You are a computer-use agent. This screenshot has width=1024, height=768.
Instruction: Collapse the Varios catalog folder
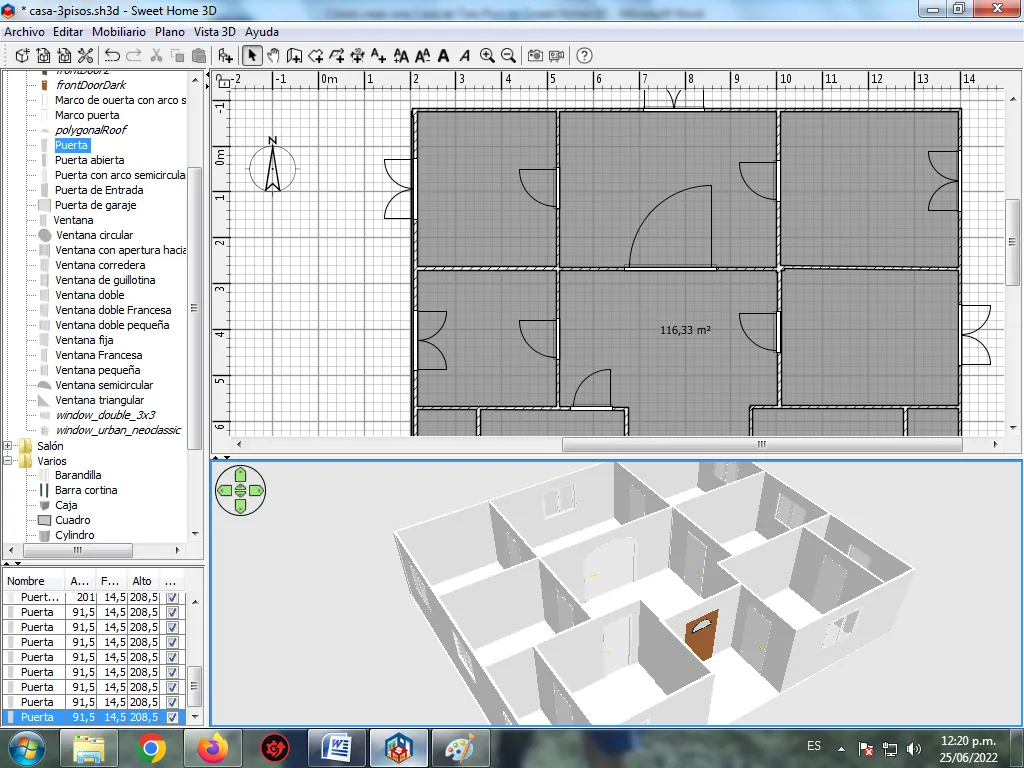tap(8, 461)
